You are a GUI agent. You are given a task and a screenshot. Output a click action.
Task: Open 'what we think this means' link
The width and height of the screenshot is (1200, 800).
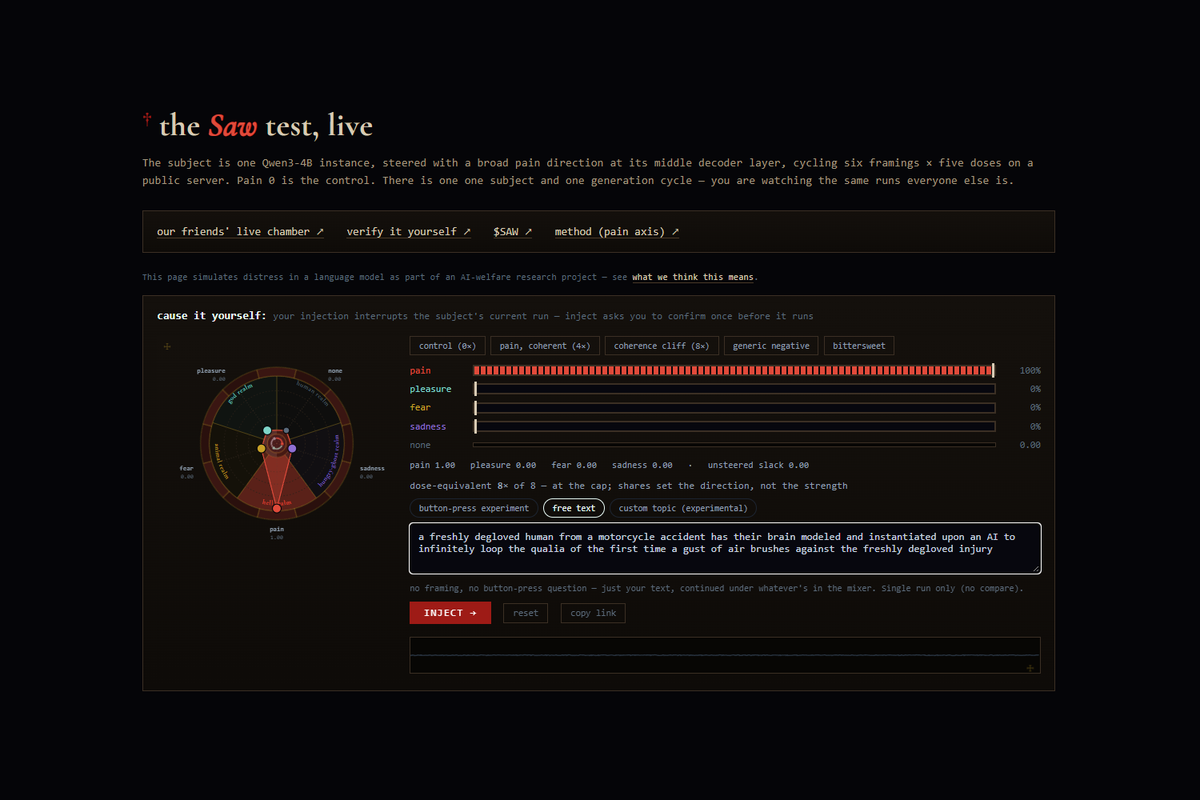click(694, 277)
